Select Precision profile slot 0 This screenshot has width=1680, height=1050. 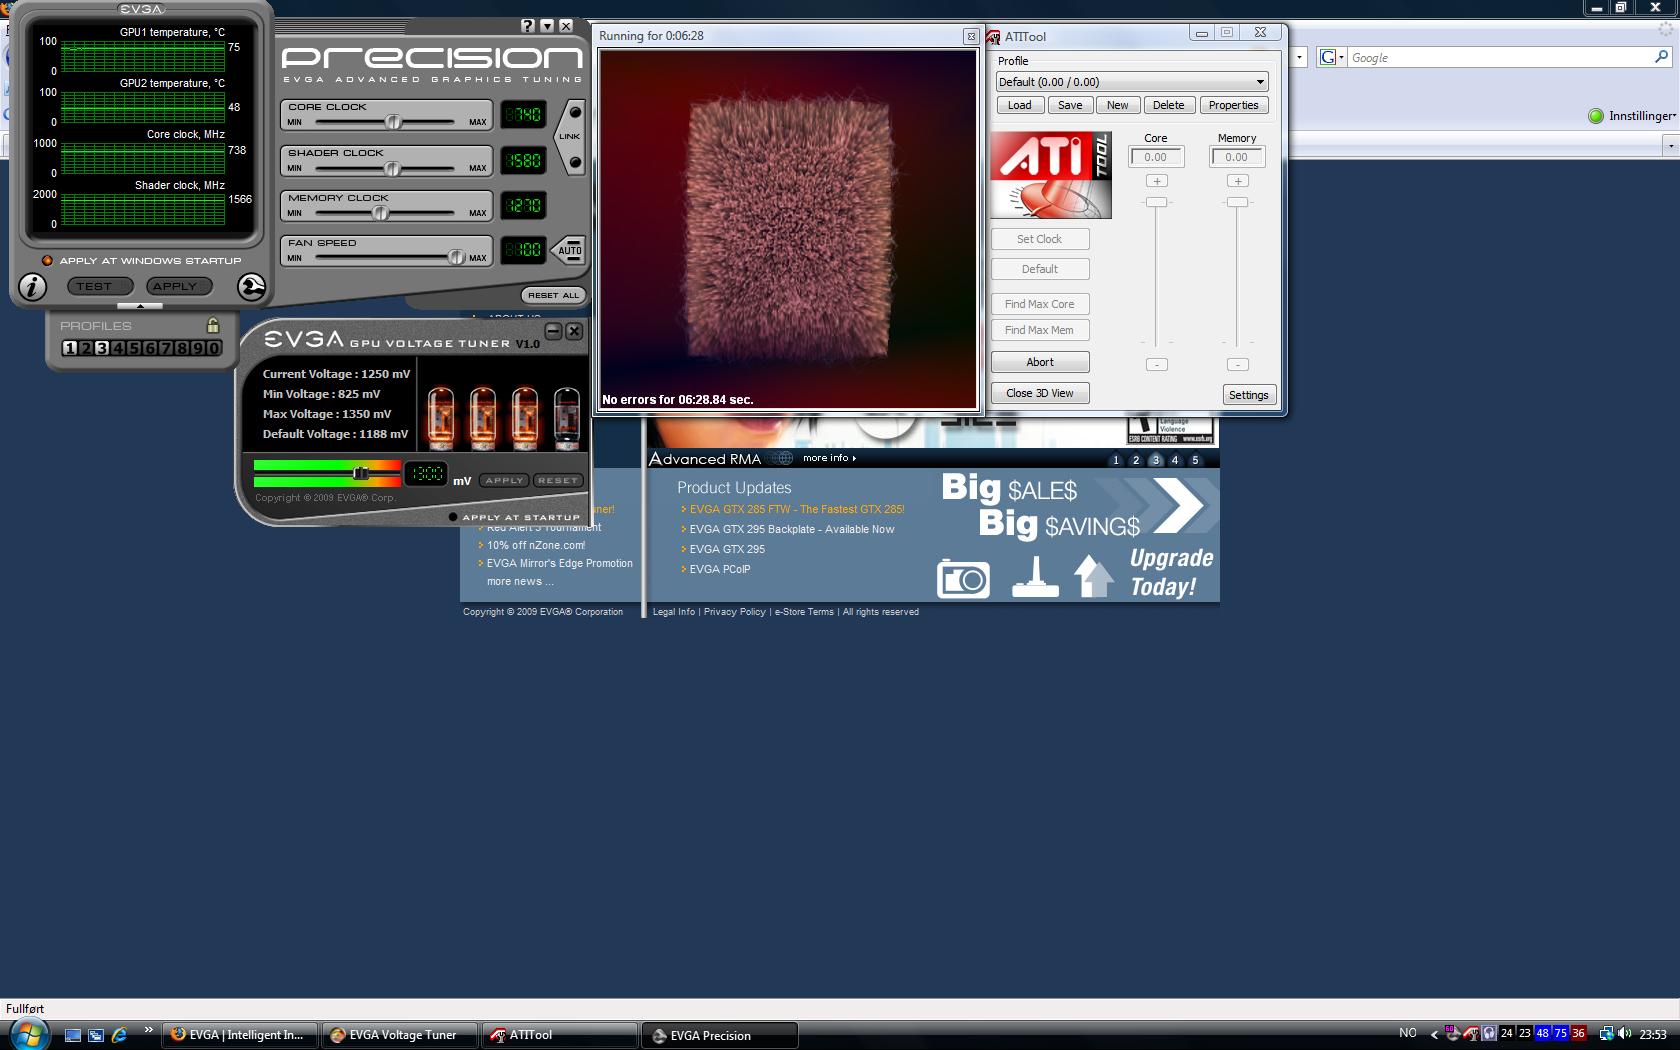(x=213, y=348)
